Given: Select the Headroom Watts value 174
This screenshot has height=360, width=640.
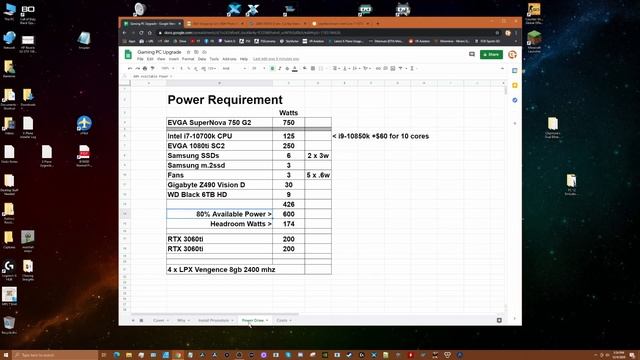Looking at the screenshot, I should point(289,224).
